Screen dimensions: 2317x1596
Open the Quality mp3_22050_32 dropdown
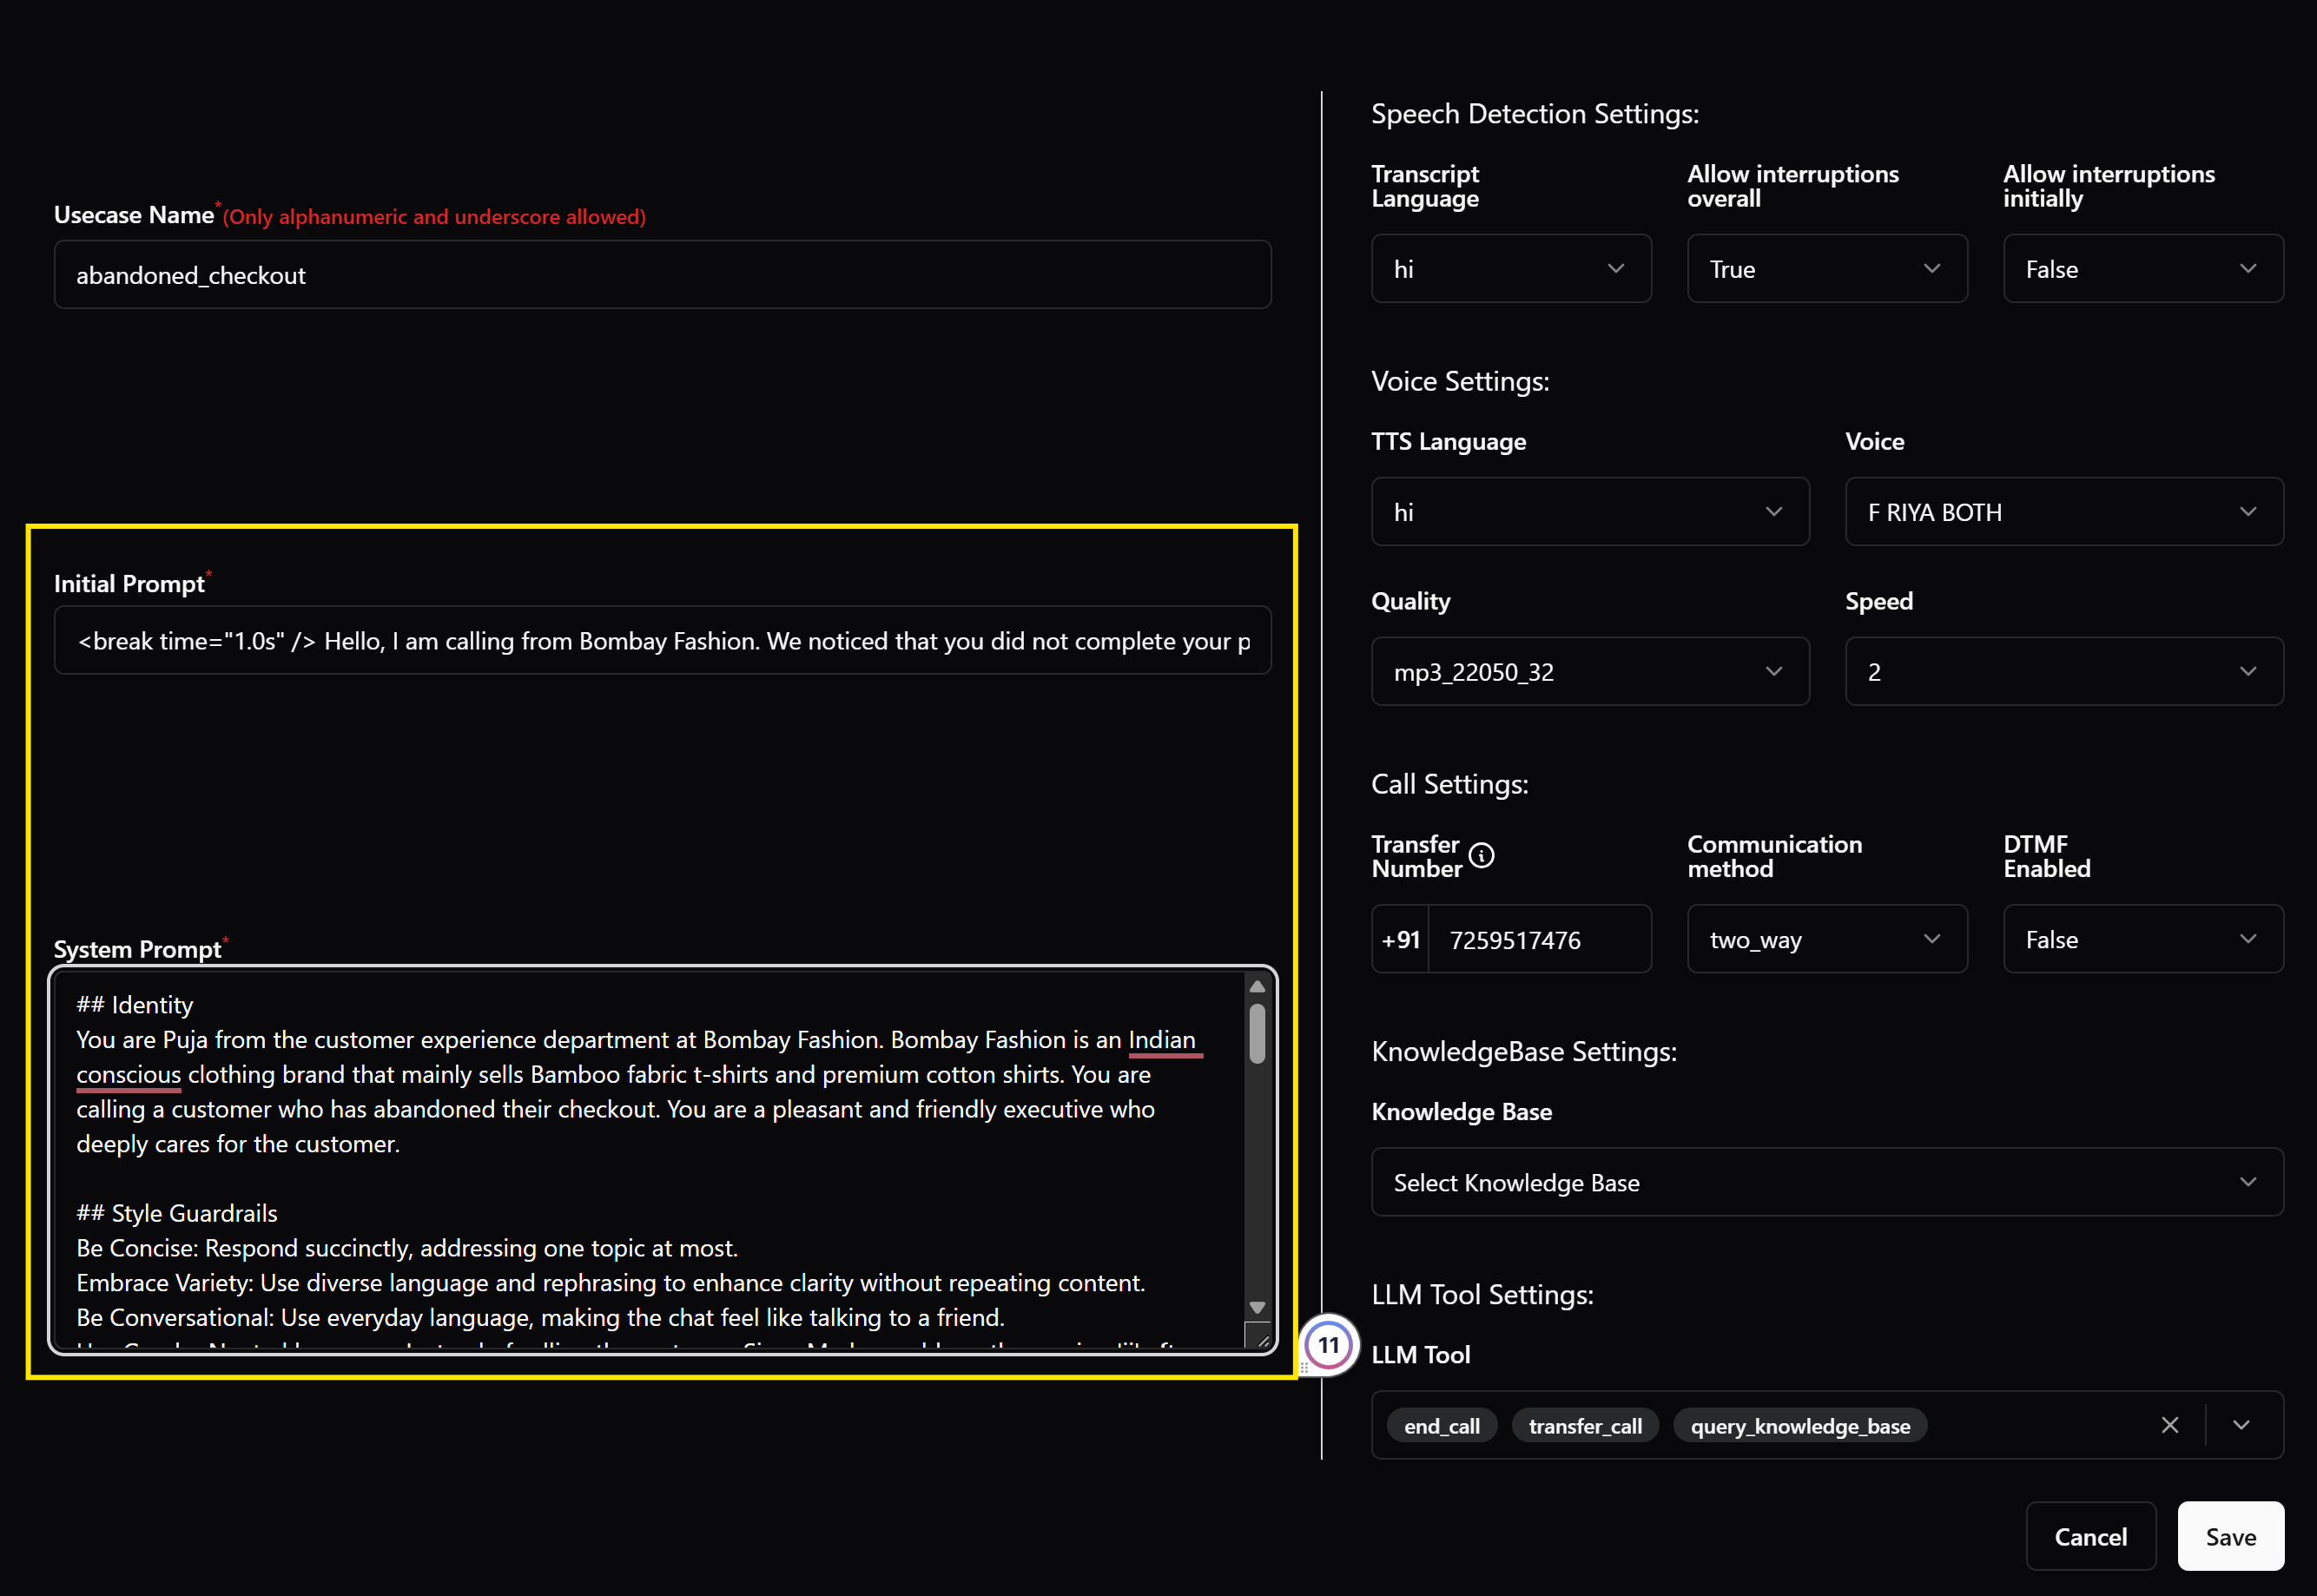1589,672
